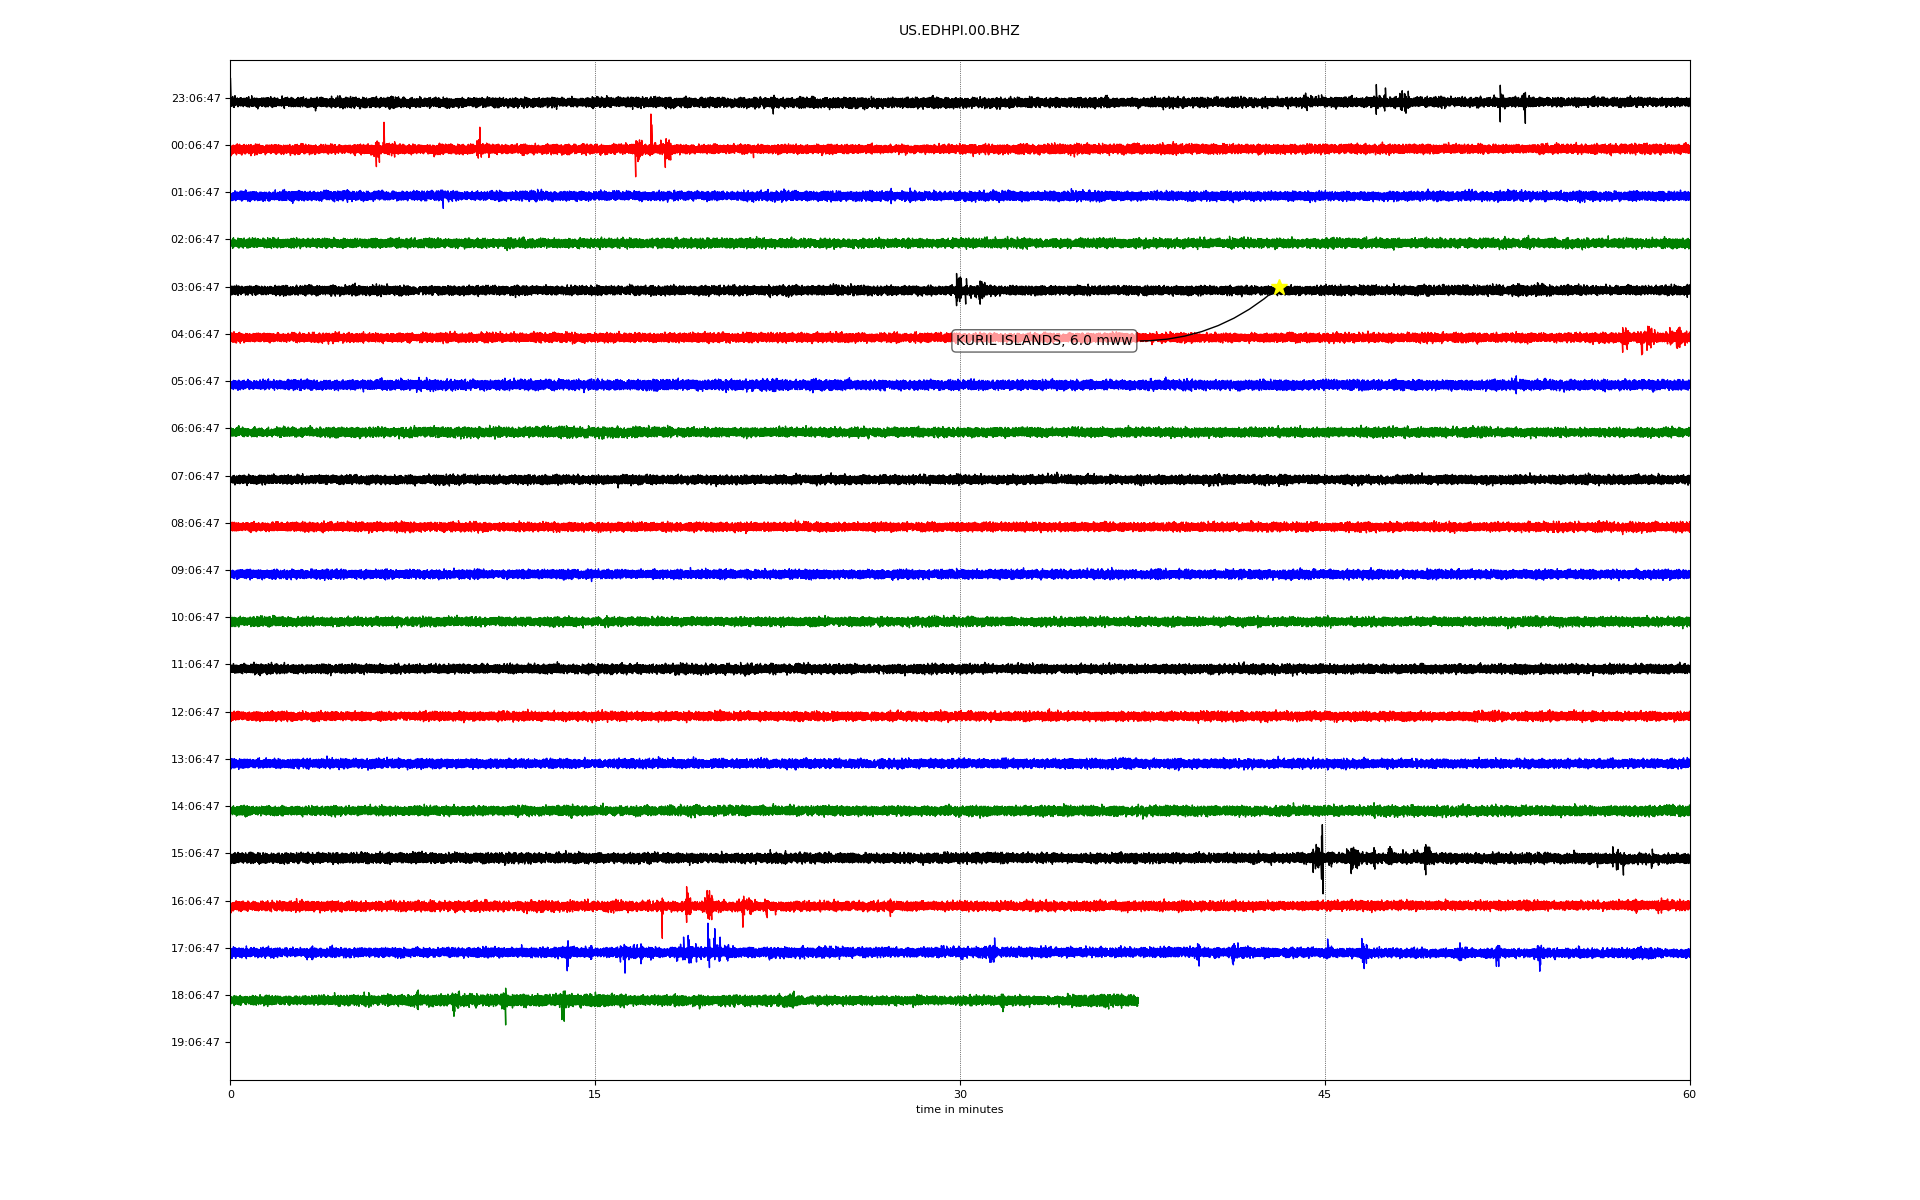Click the 03:06:47 trace label

[x=196, y=288]
